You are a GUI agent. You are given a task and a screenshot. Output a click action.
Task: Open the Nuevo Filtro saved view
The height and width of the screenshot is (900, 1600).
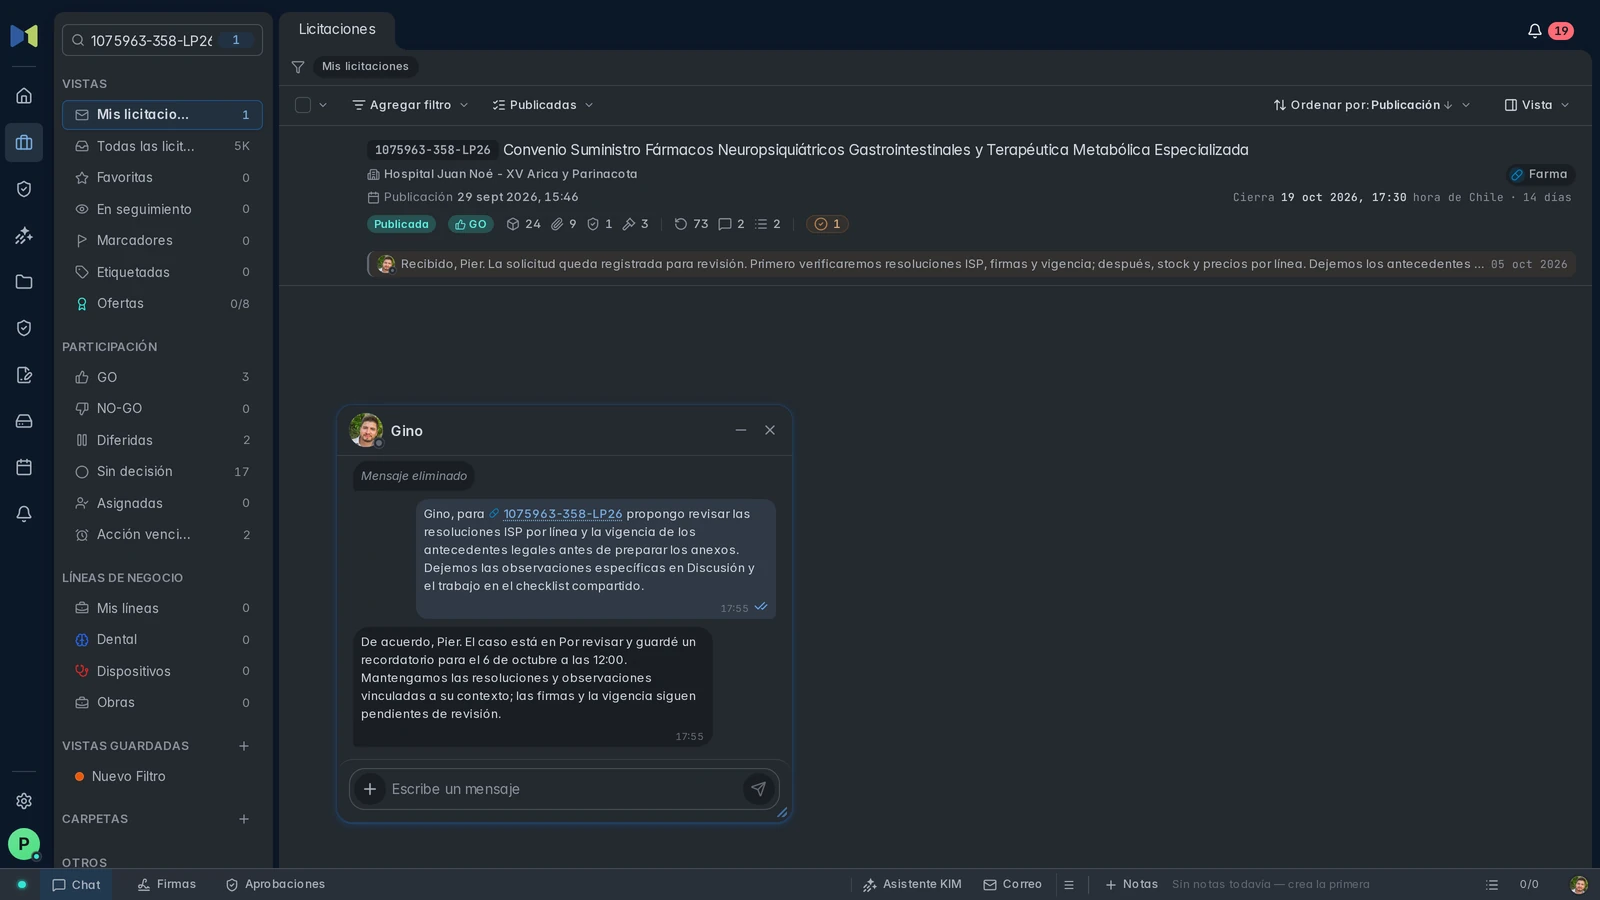[162, 777]
